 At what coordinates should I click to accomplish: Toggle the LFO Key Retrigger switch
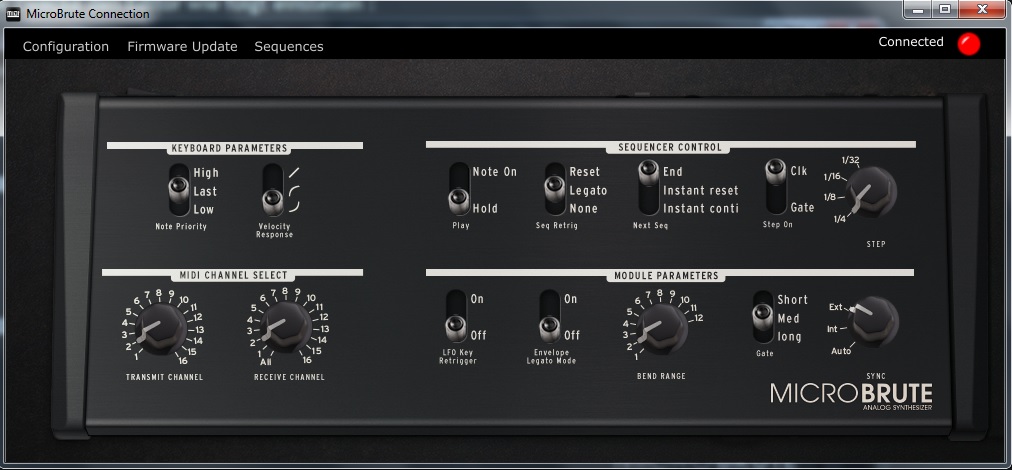click(x=456, y=316)
